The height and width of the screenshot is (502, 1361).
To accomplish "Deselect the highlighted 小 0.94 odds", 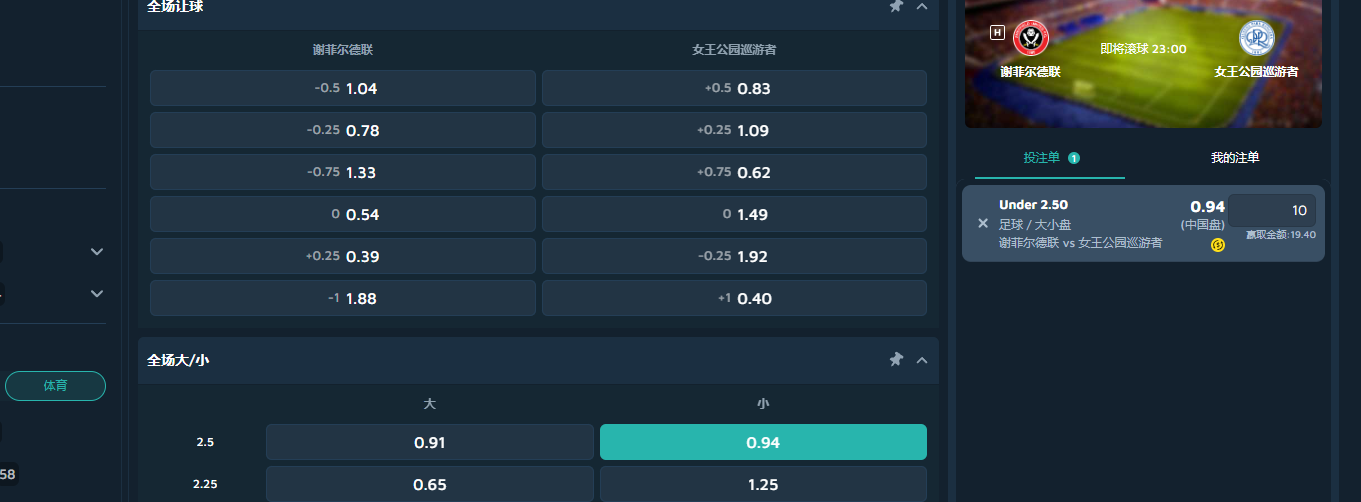I will coord(763,442).
